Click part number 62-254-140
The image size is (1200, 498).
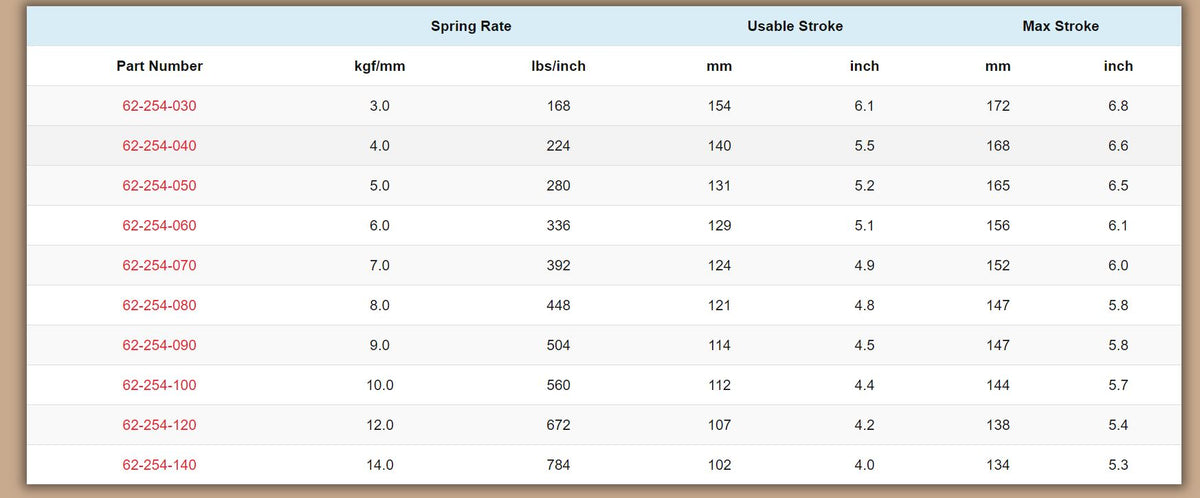159,465
